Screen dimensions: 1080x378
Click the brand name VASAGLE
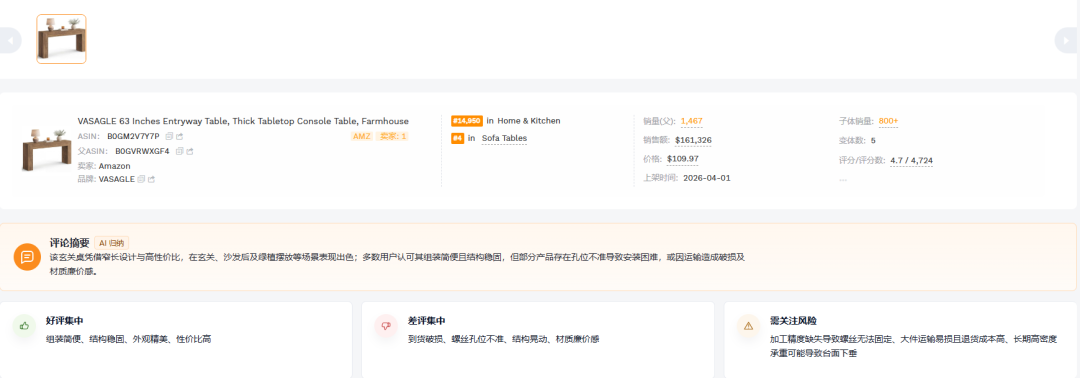click(116, 179)
